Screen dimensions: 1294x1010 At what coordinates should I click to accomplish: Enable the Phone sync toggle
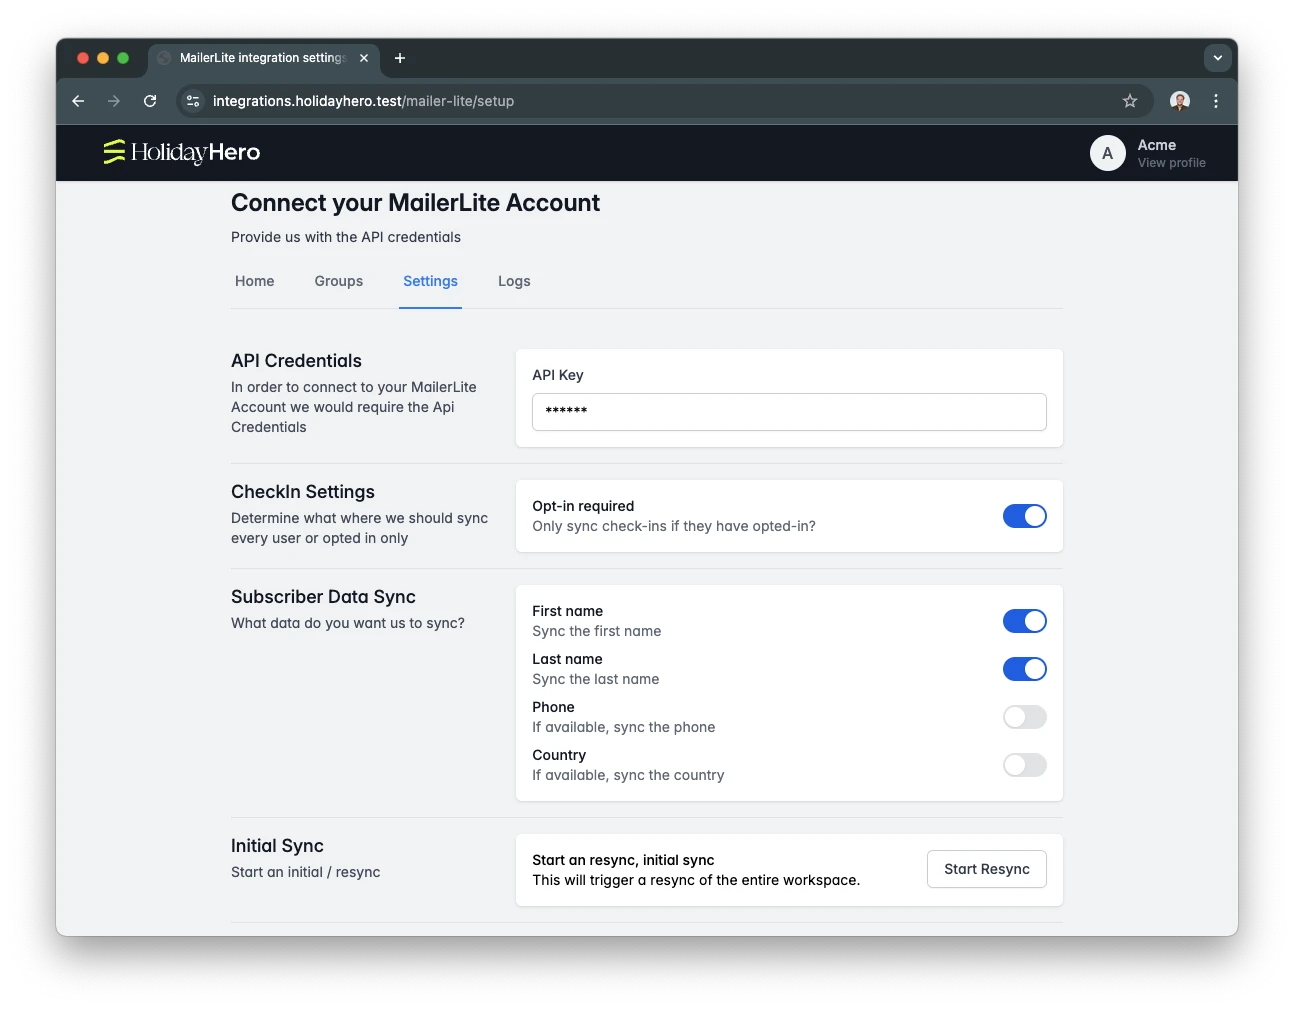coord(1024,717)
